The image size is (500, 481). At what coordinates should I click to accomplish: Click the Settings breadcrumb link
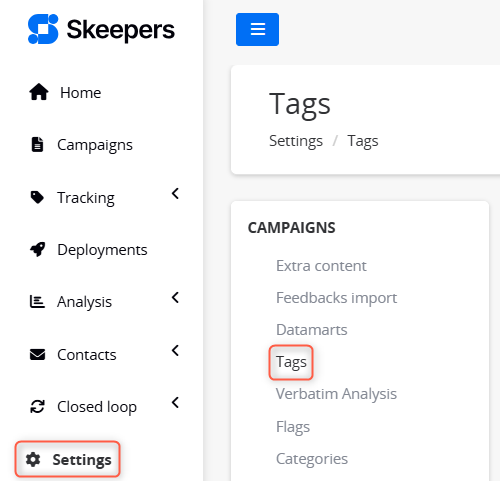click(296, 141)
